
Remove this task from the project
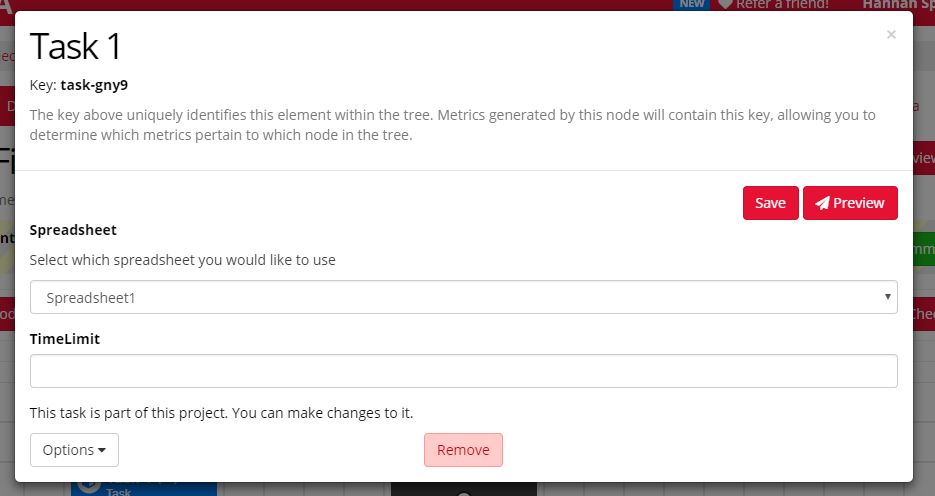point(463,450)
